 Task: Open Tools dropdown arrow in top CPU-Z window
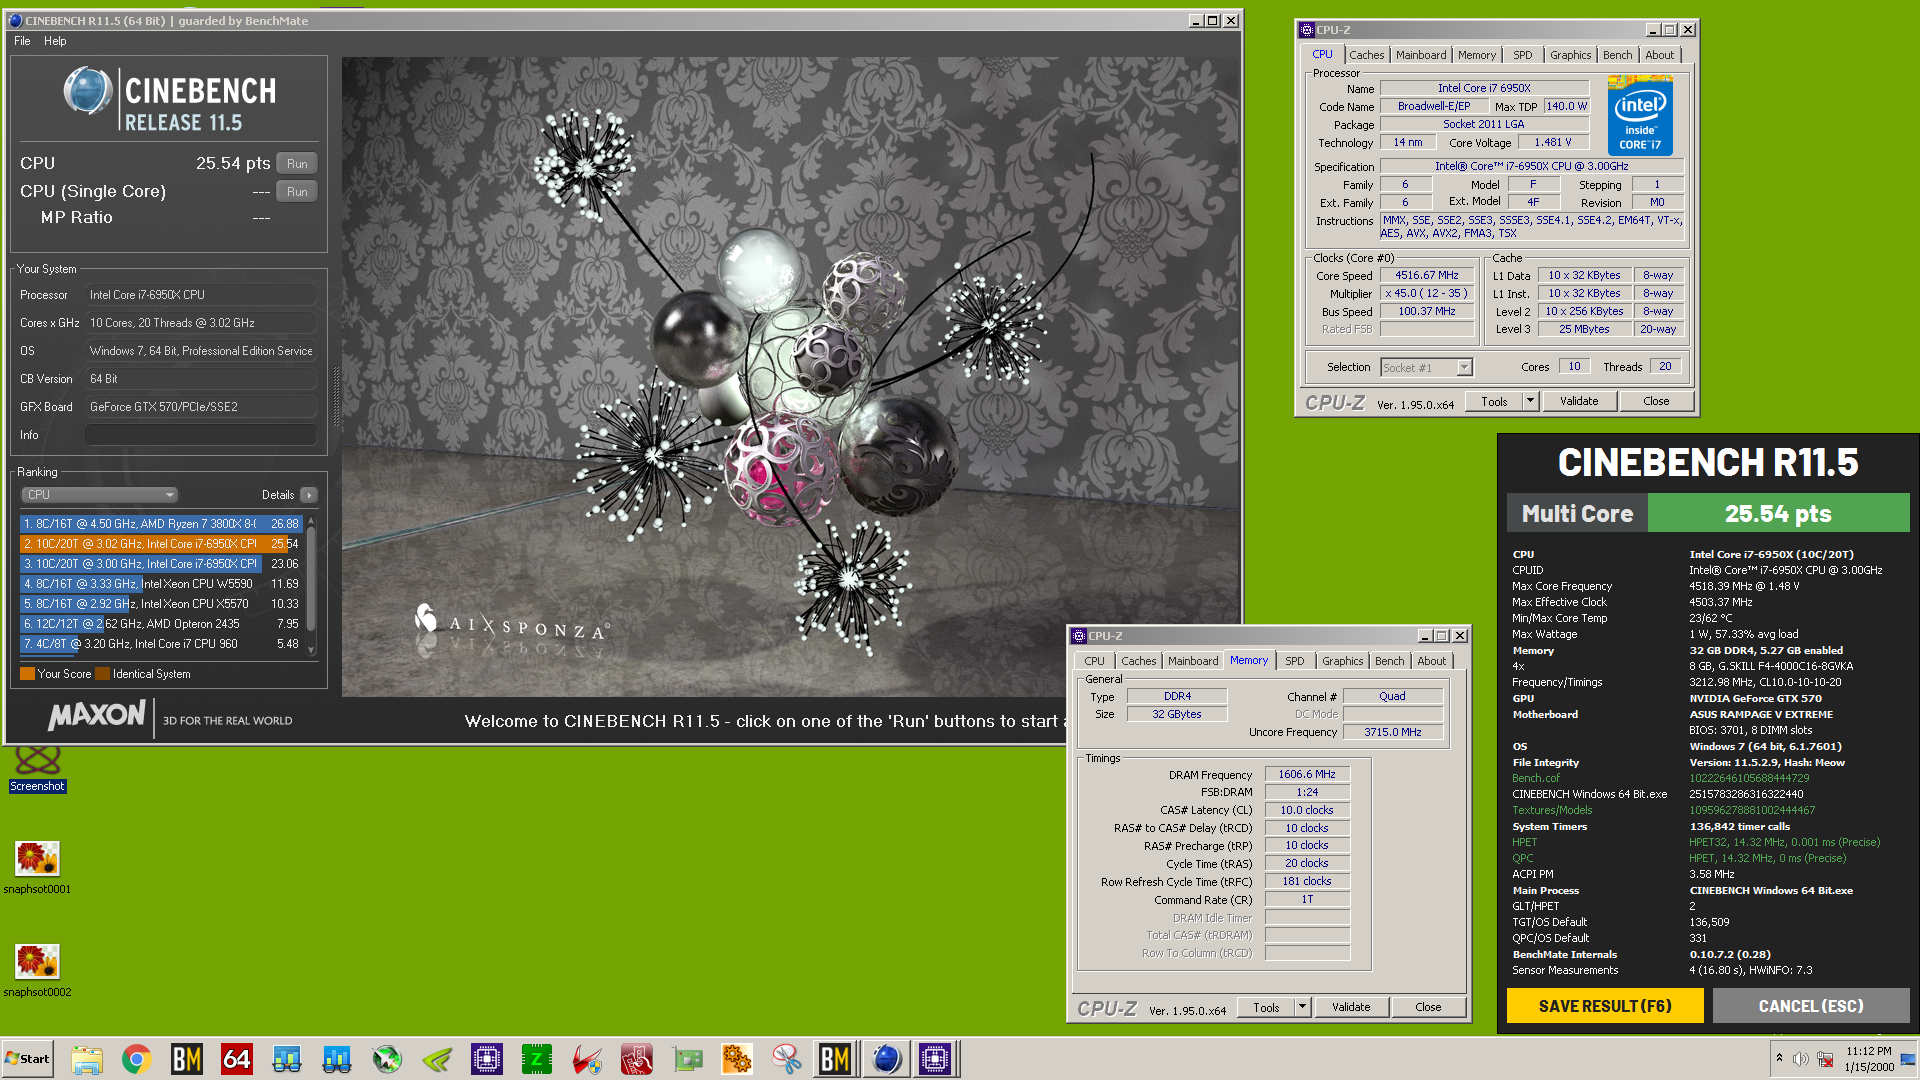point(1529,401)
